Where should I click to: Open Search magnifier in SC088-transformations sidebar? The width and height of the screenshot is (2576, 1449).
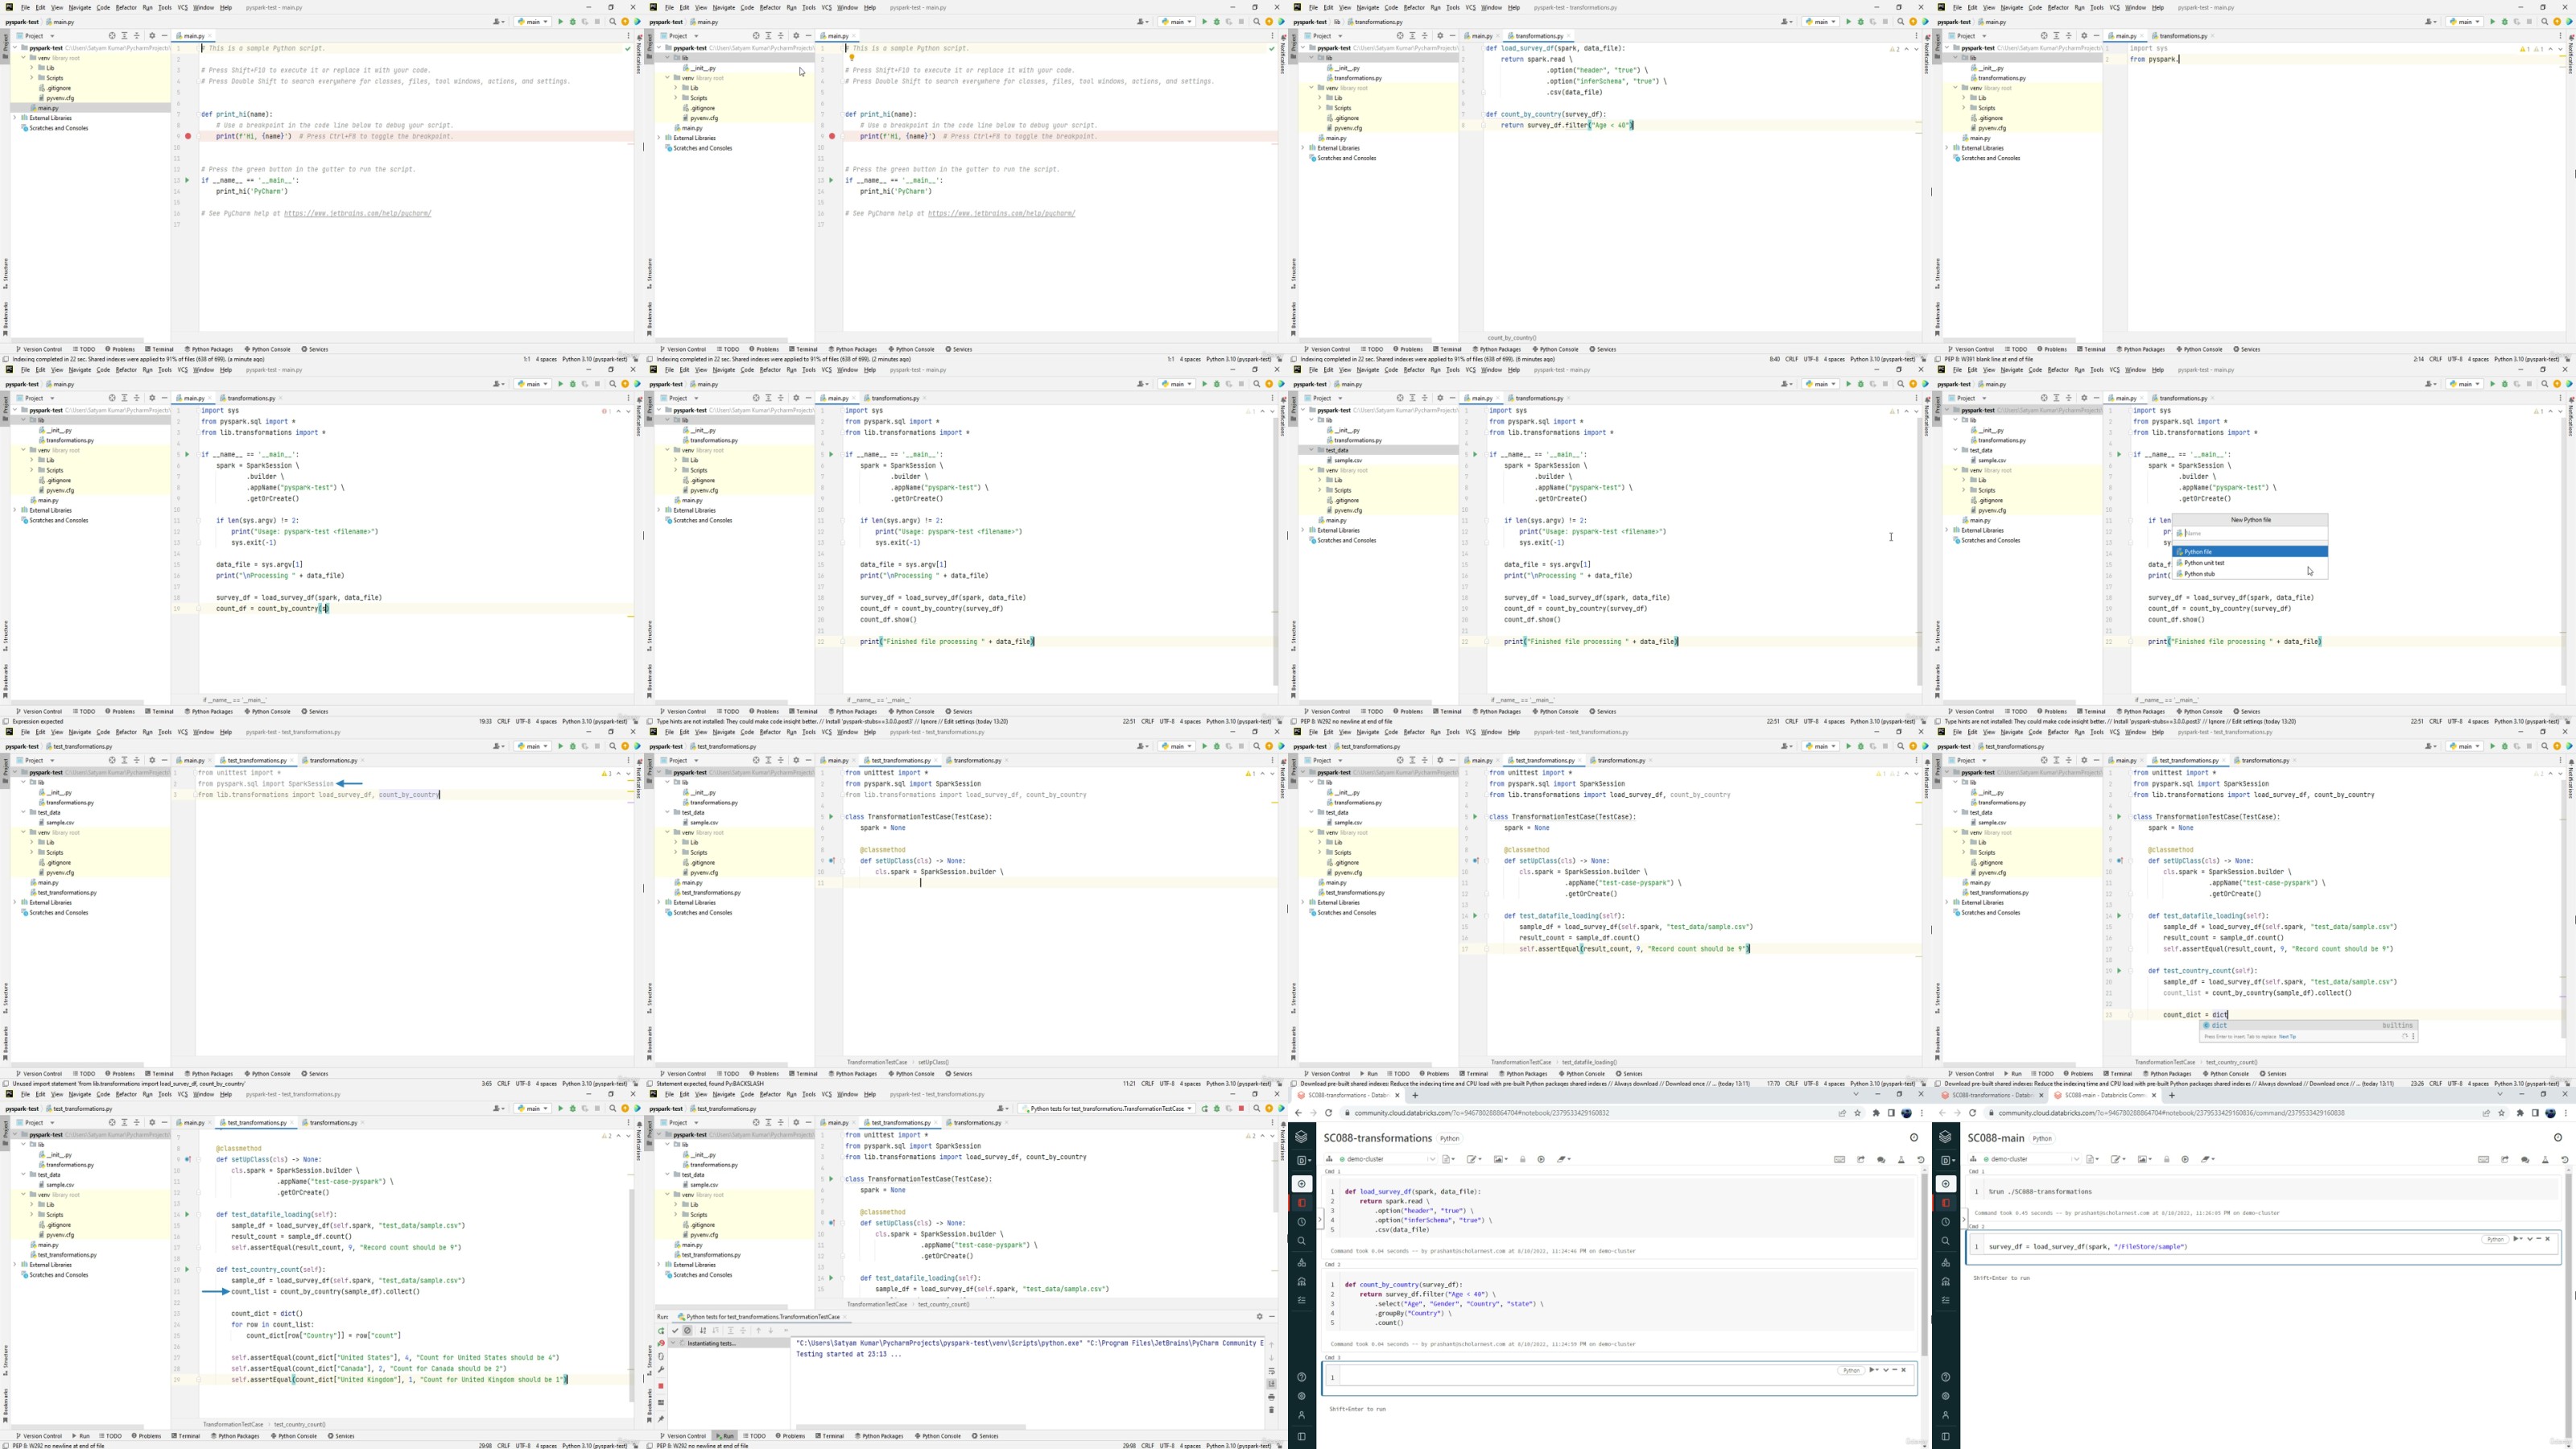tap(1302, 1241)
